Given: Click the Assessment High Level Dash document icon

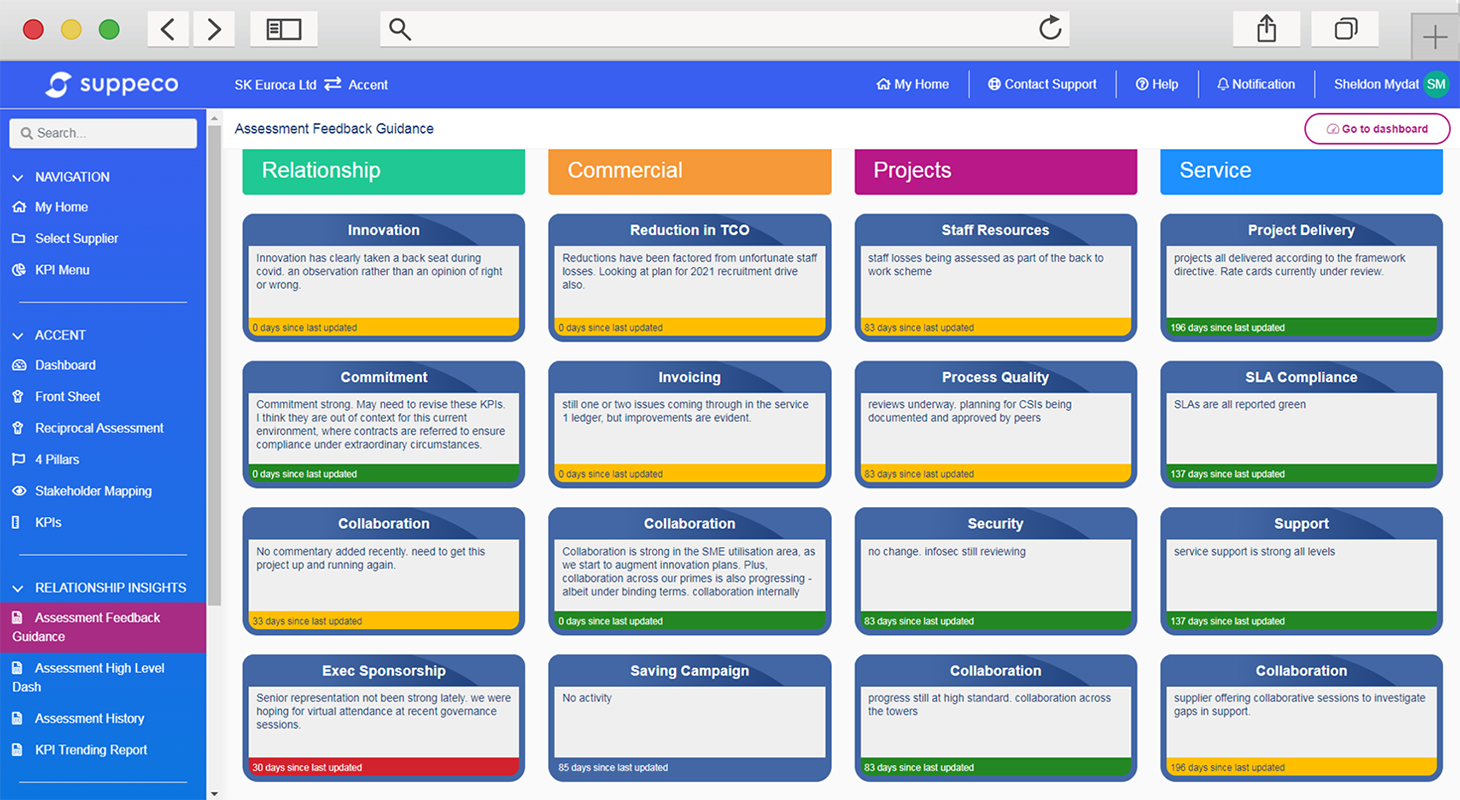Looking at the screenshot, I should [17, 668].
